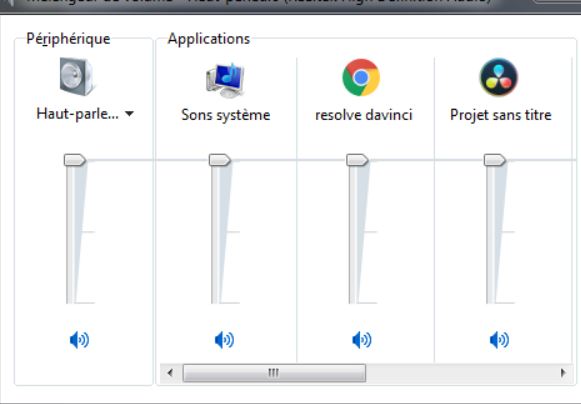The width and height of the screenshot is (581, 404).
Task: Click the right arrow of horizontal scrollbar
Action: point(563,372)
